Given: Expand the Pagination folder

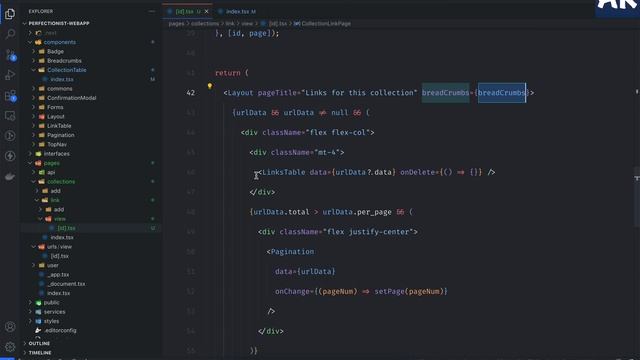Looking at the screenshot, I should [x=61, y=135].
